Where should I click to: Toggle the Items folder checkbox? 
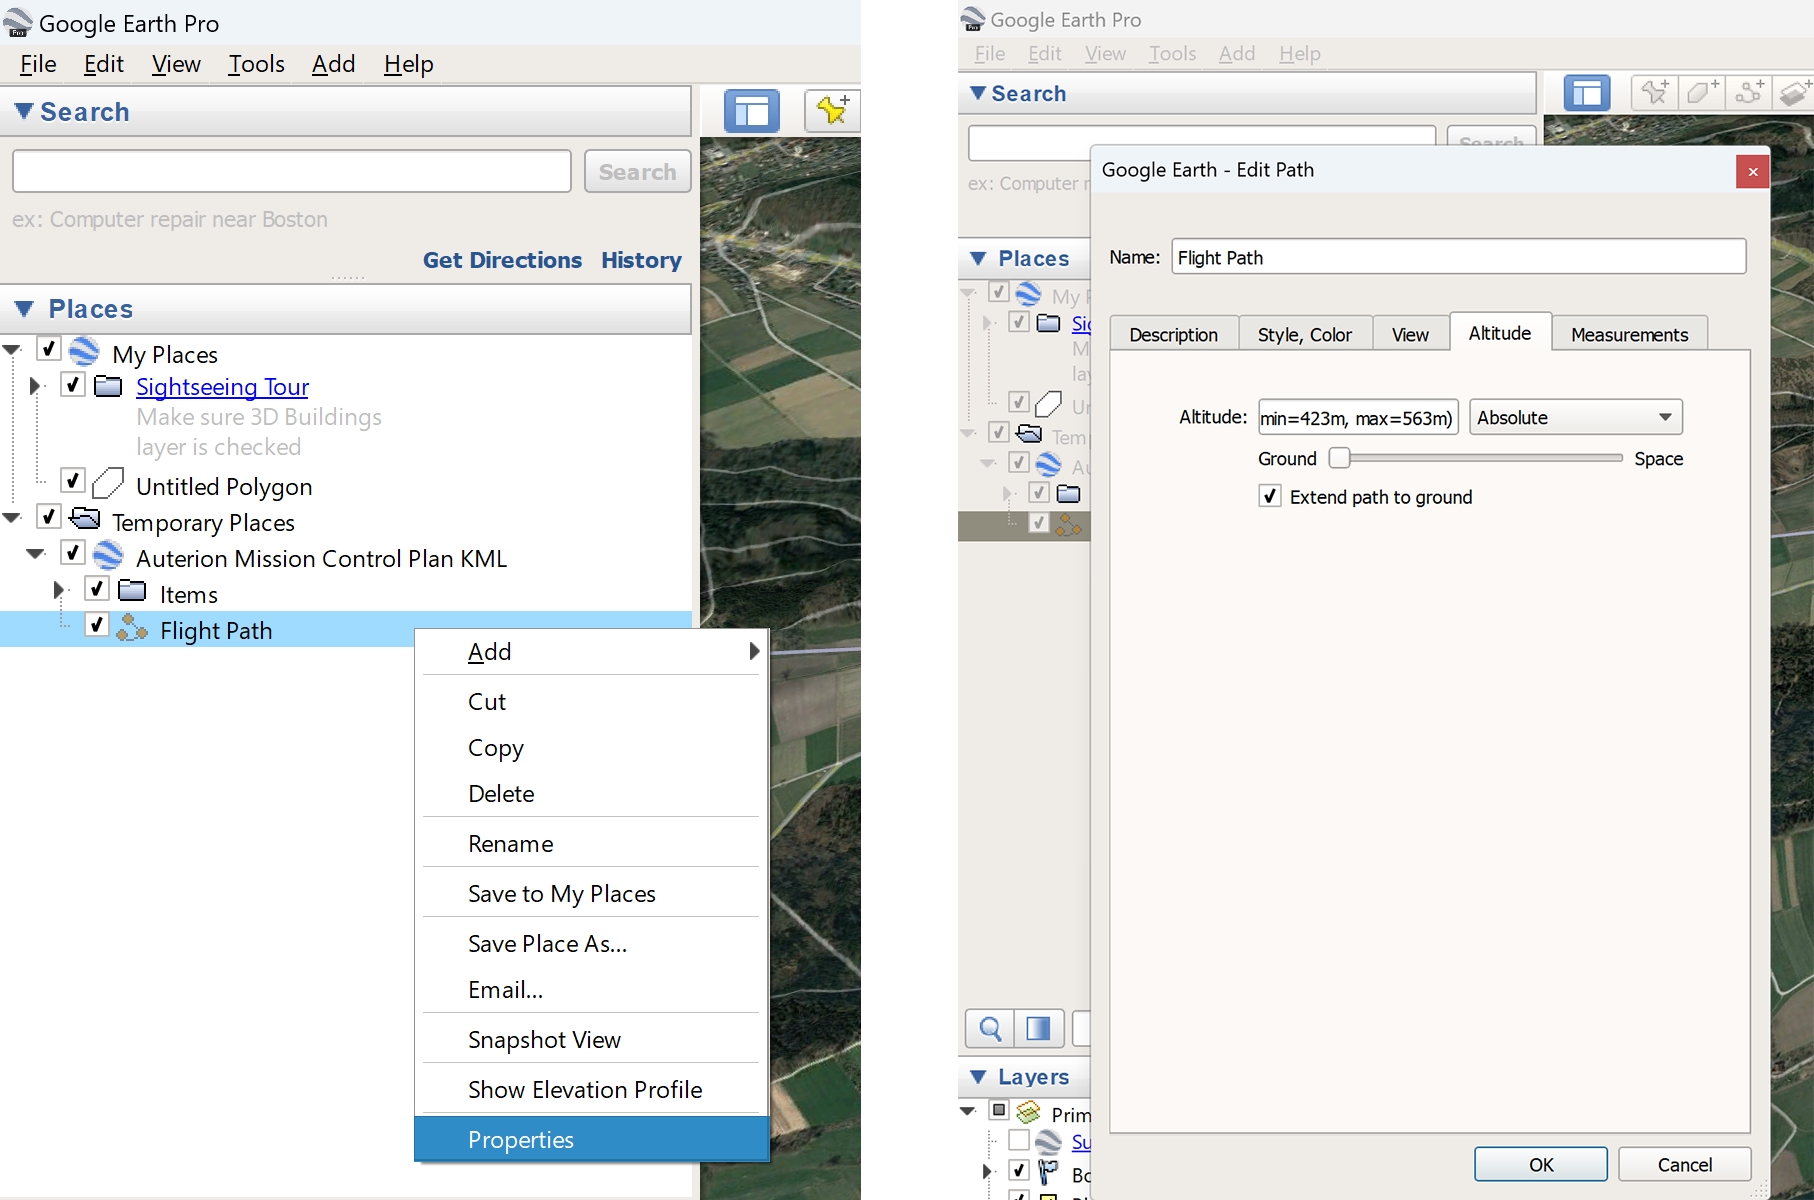click(x=97, y=589)
